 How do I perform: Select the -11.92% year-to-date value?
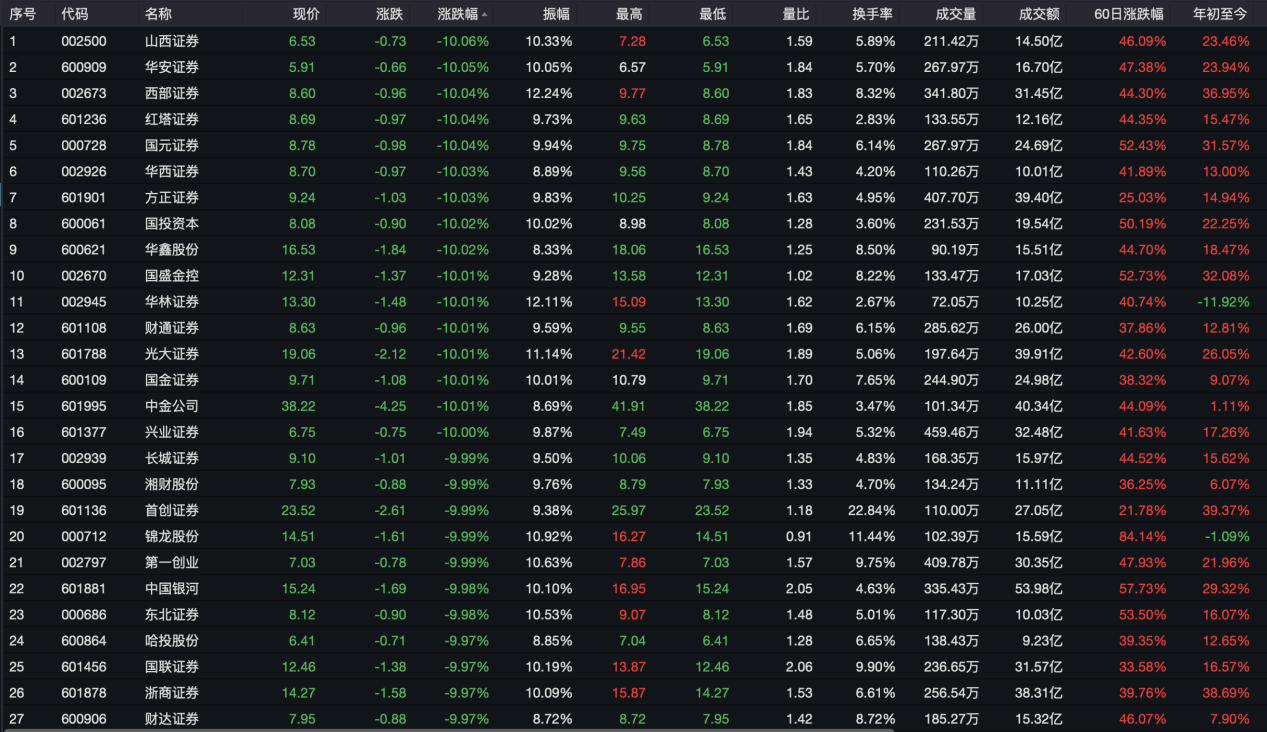(x=1223, y=301)
